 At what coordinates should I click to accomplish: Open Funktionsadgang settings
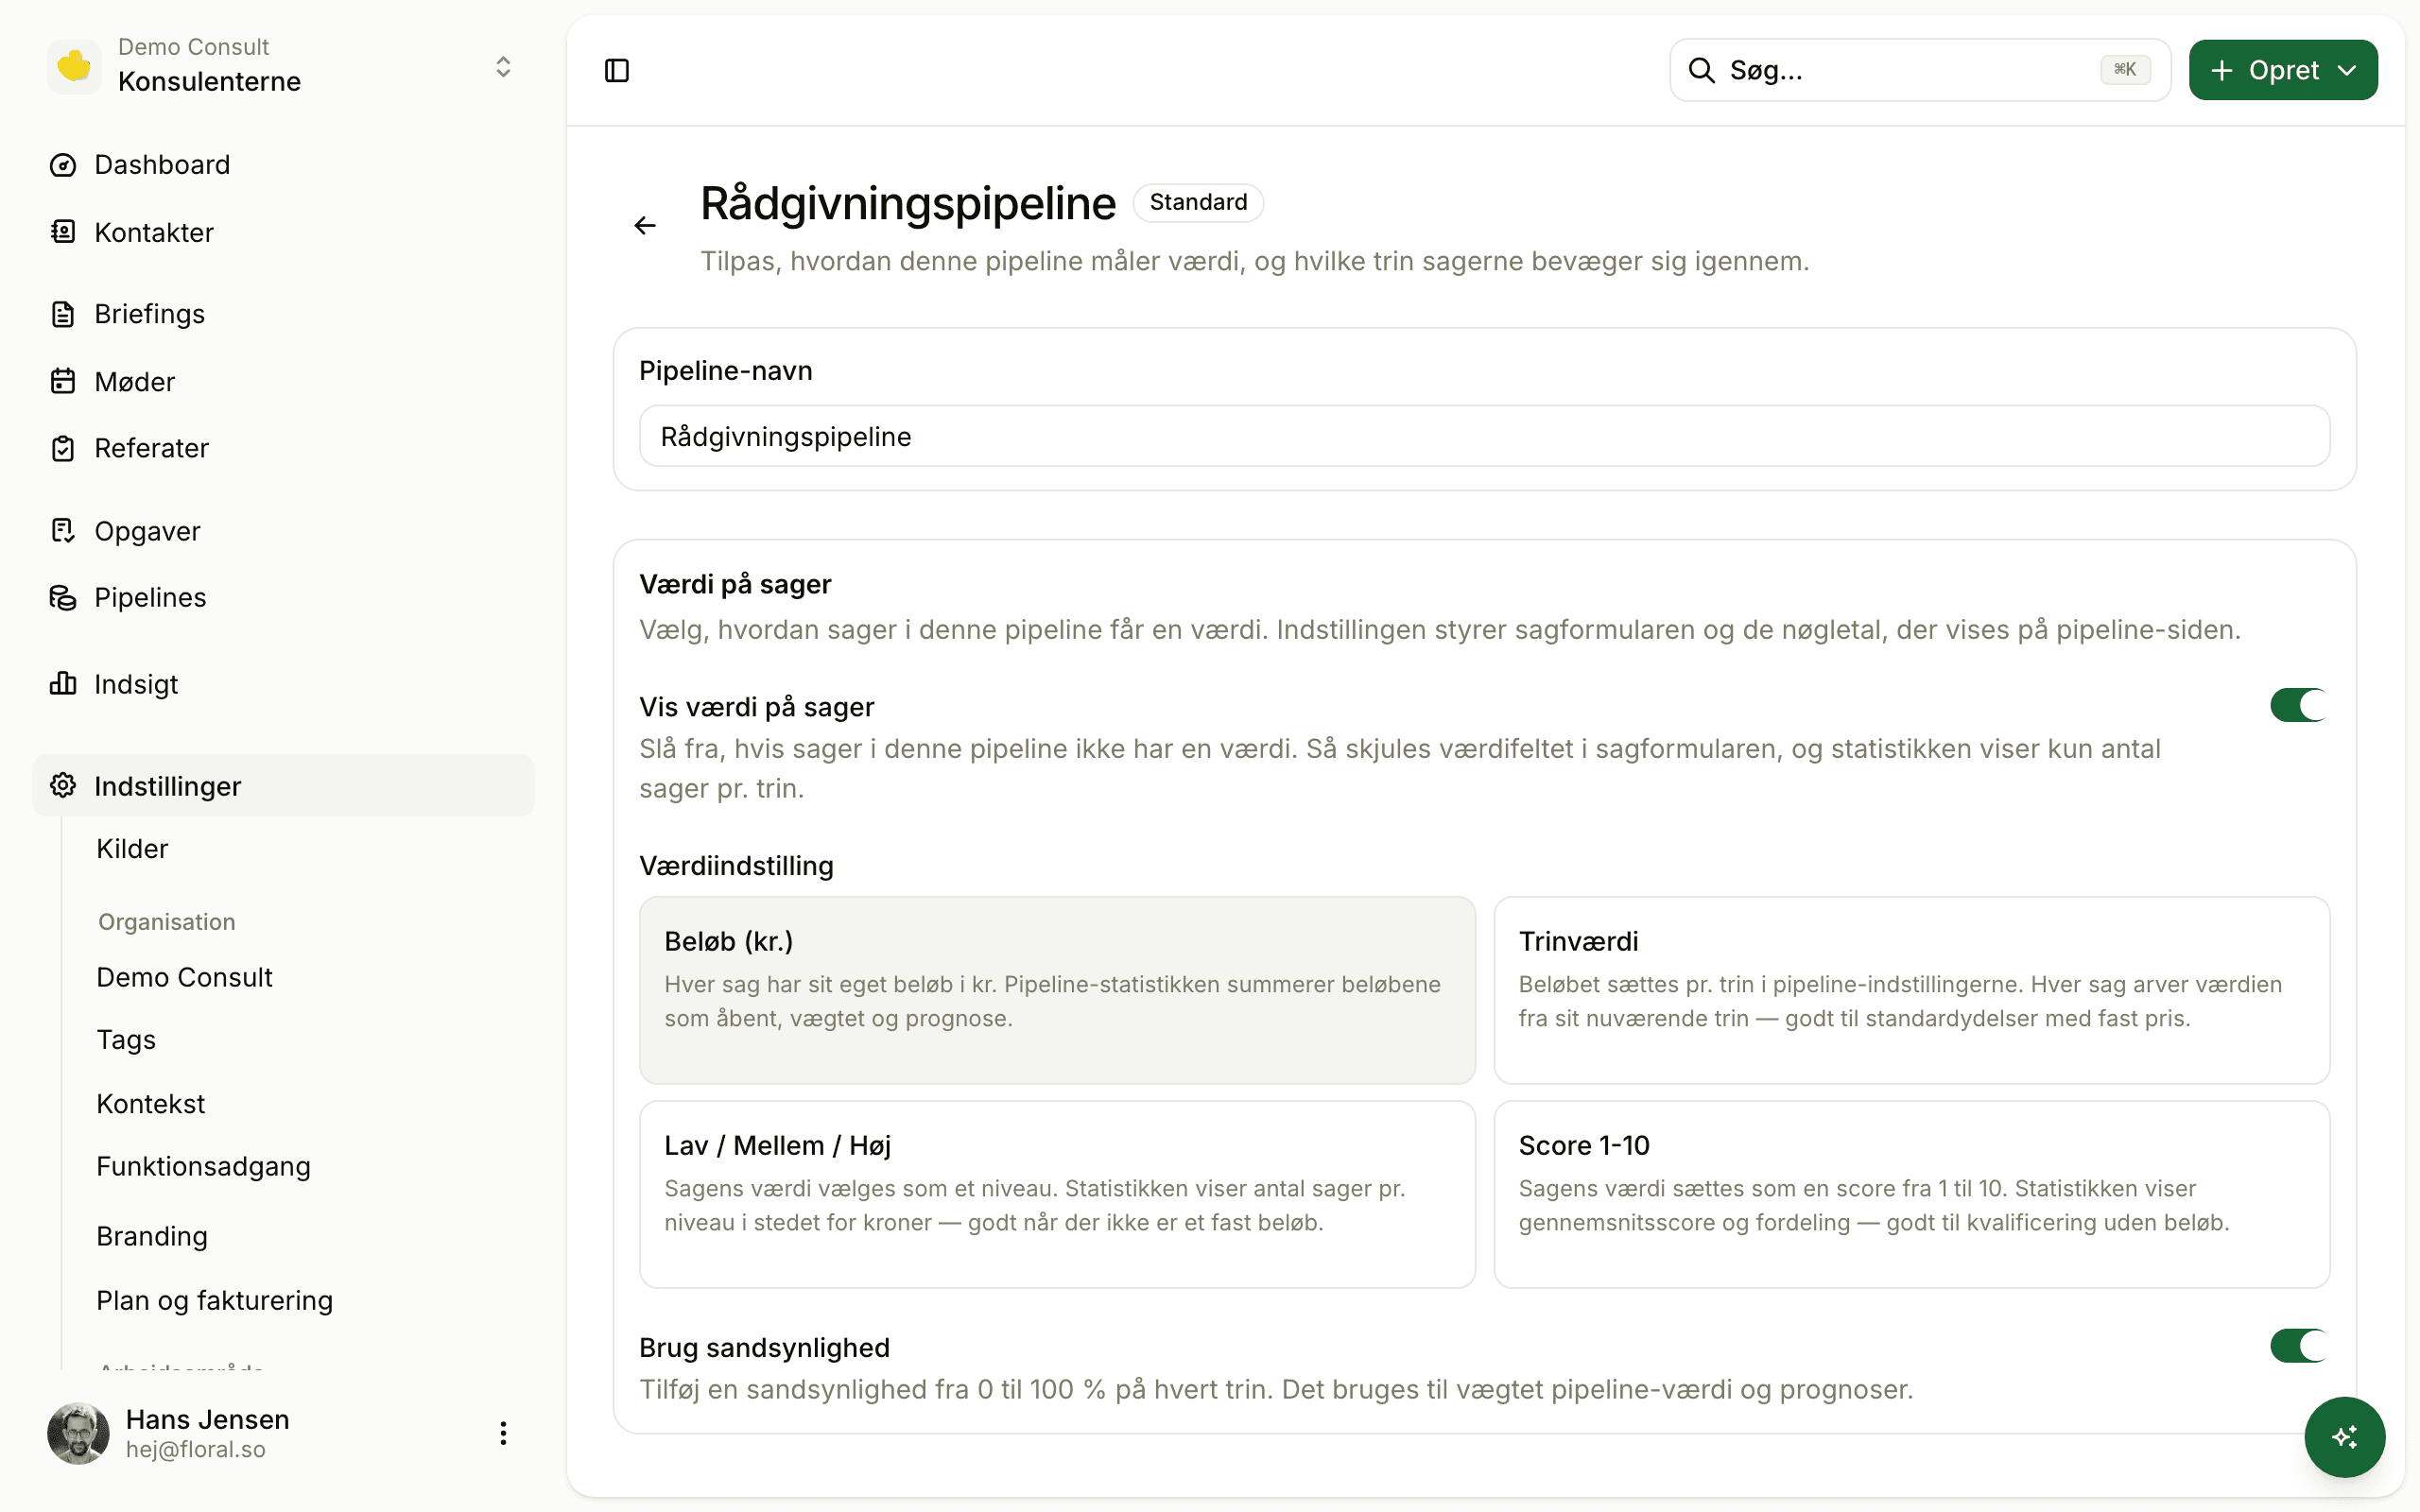(x=203, y=1167)
